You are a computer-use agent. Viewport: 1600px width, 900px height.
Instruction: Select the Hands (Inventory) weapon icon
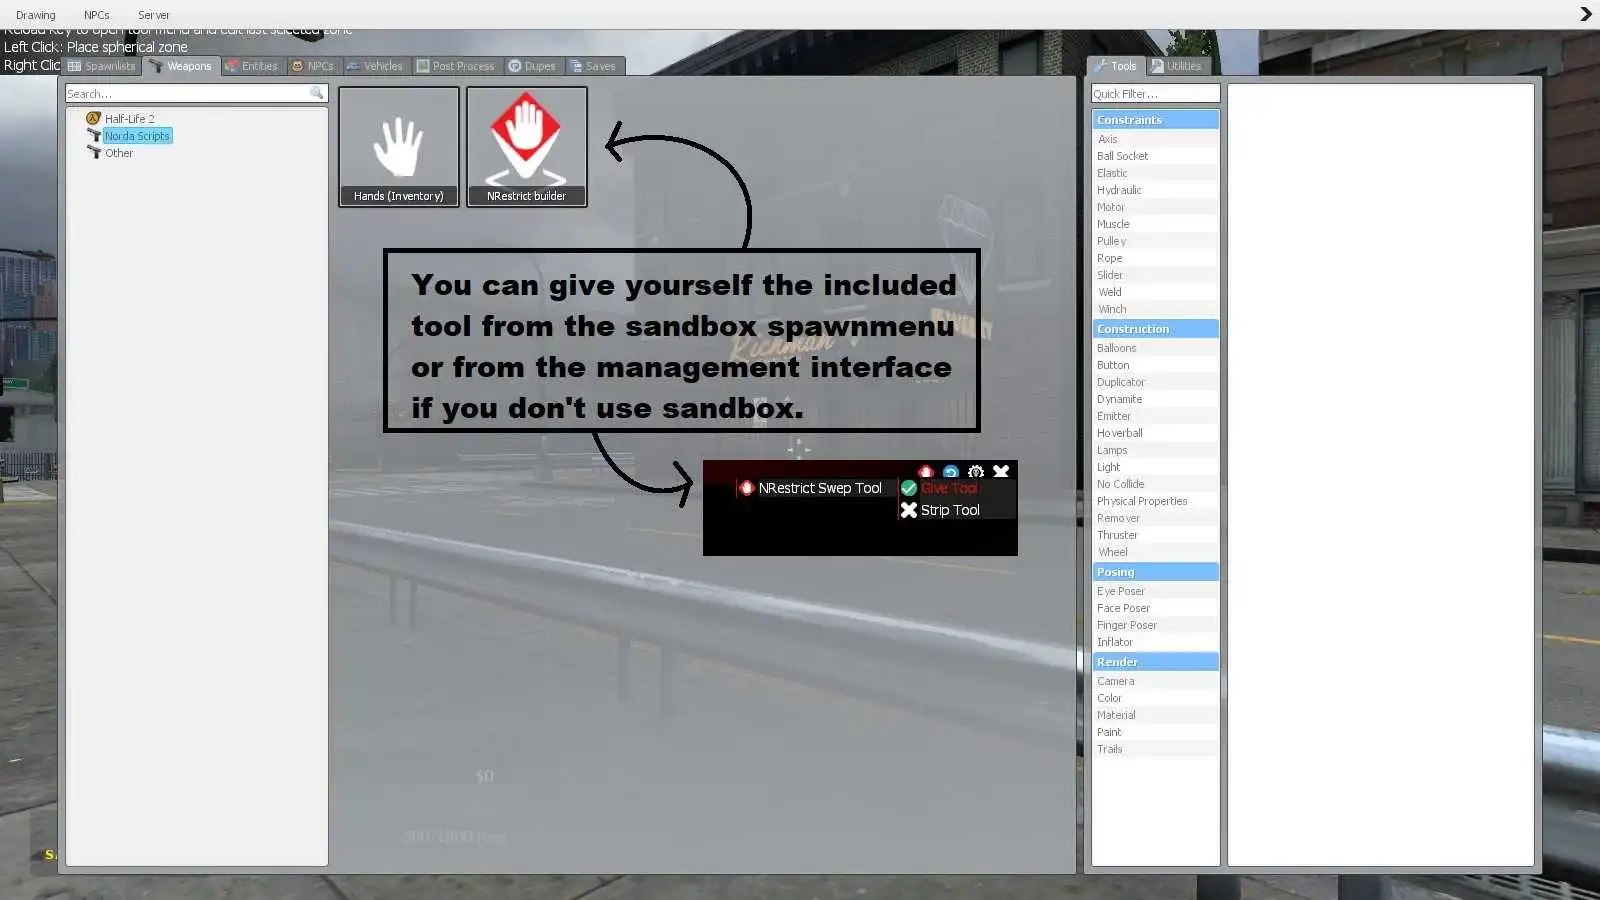pyautogui.click(x=398, y=146)
